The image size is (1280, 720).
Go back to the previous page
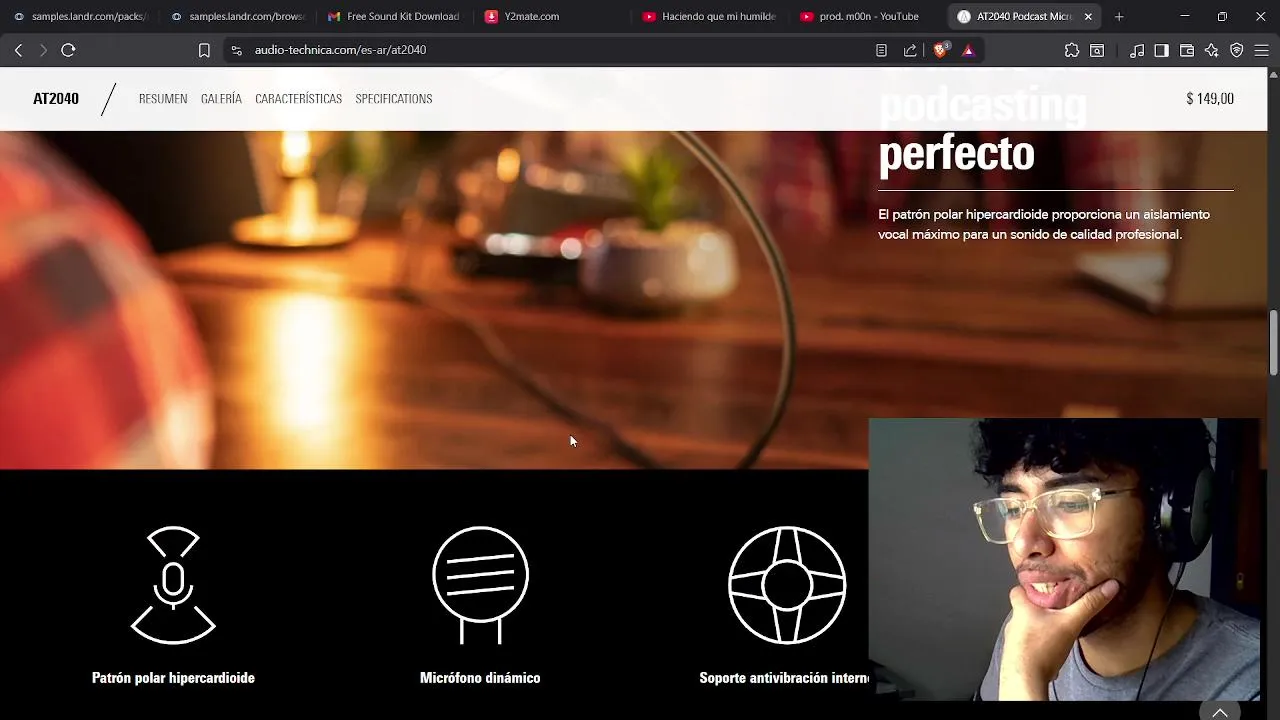click(x=18, y=50)
